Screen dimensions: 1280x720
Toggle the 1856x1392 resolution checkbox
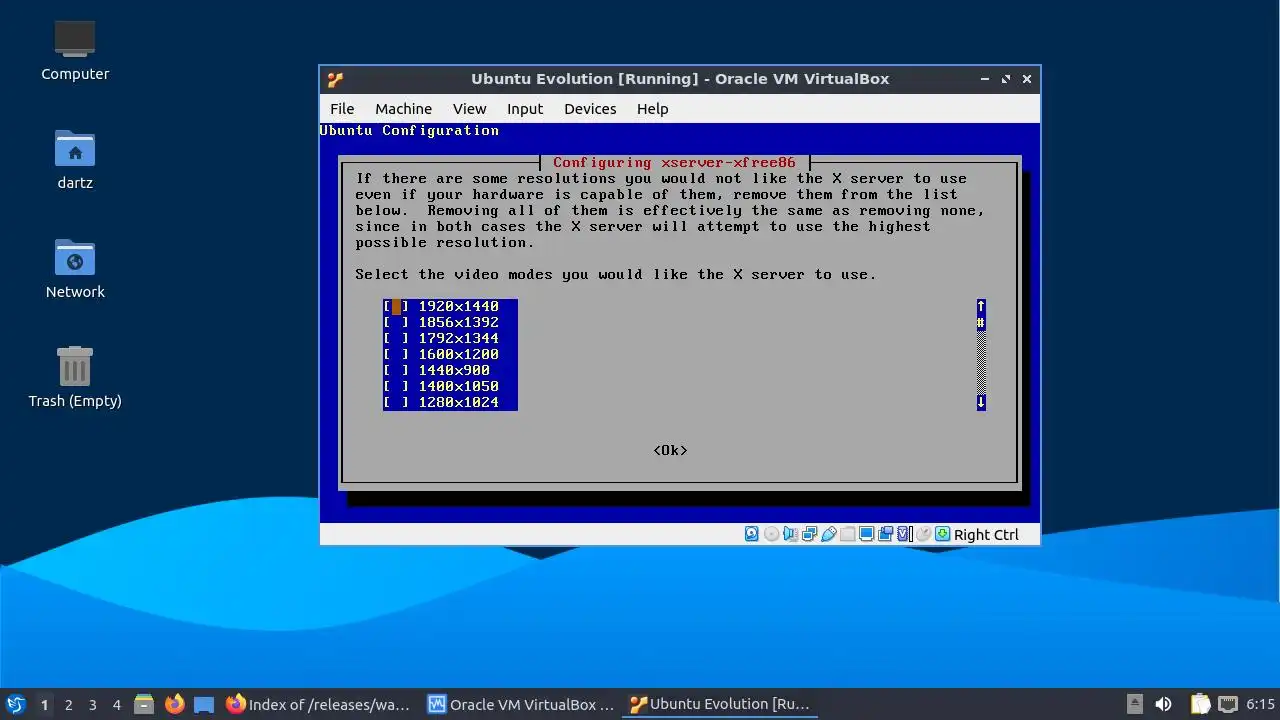[x=396, y=322]
